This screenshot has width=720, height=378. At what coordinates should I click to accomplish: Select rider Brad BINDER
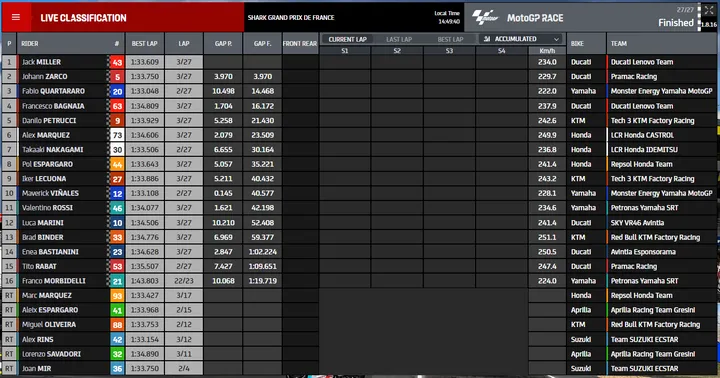pyautogui.click(x=43, y=237)
